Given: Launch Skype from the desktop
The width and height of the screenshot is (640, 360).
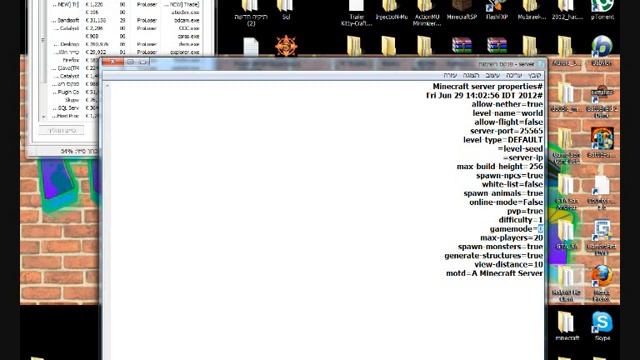Looking at the screenshot, I should tap(602, 326).
